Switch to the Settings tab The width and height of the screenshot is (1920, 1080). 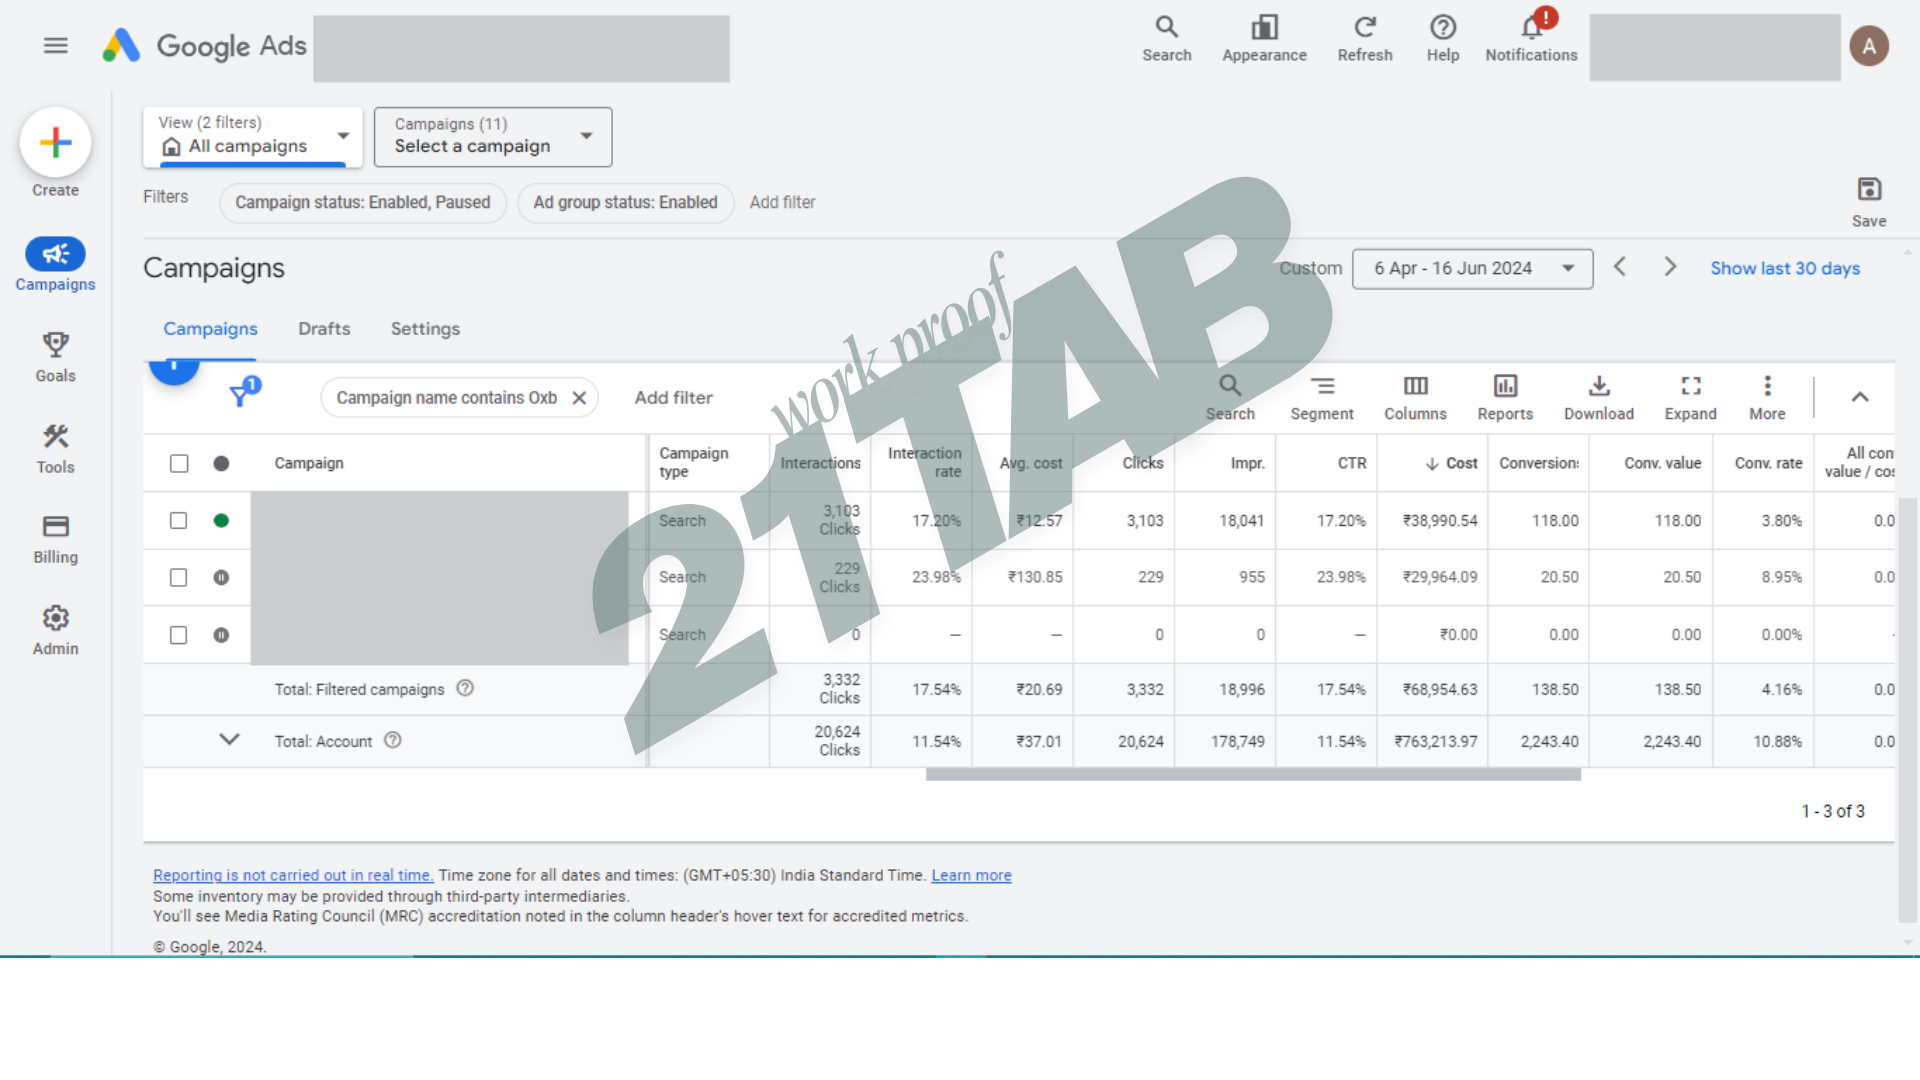pyautogui.click(x=425, y=329)
